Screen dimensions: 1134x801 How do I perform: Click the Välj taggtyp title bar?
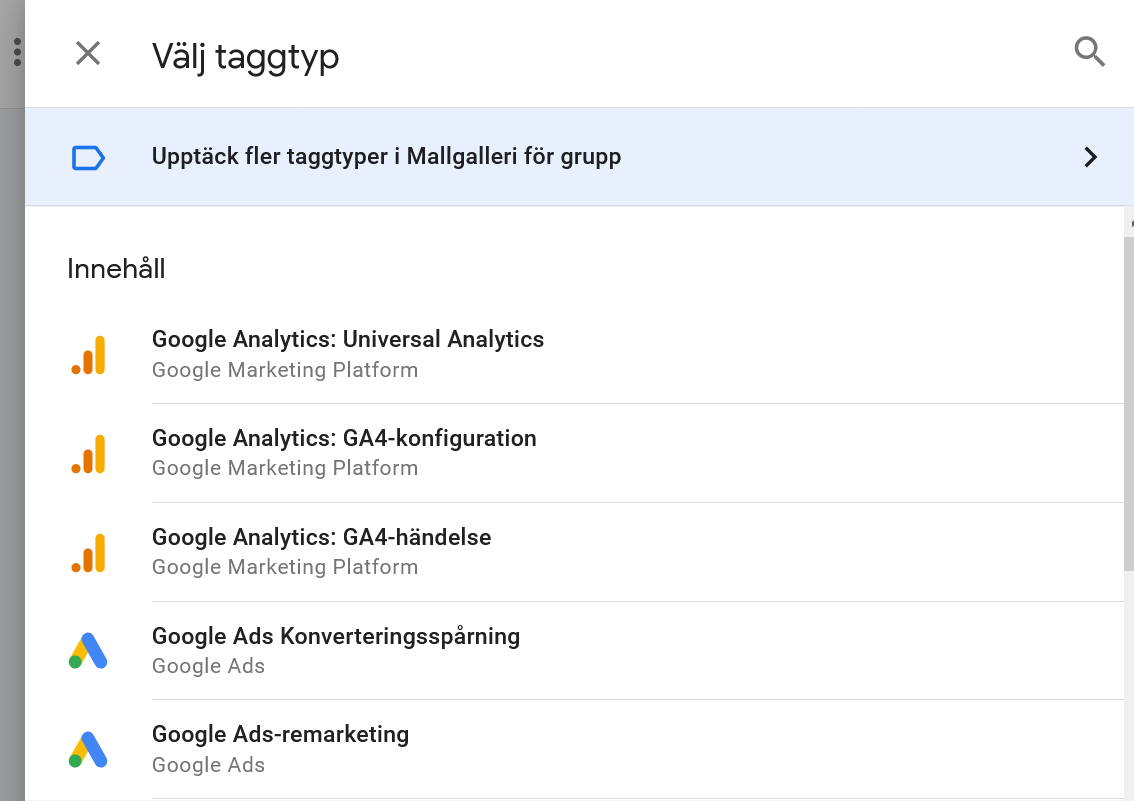coord(246,57)
